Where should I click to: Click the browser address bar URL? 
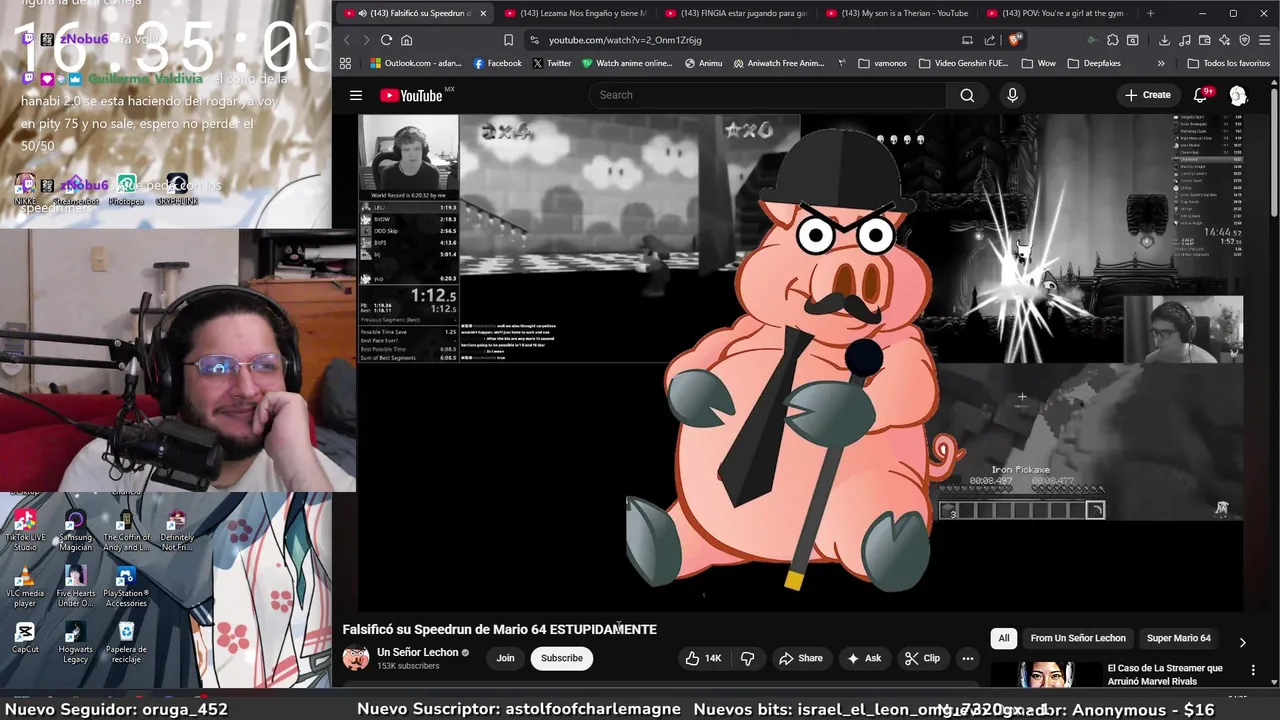click(x=625, y=40)
